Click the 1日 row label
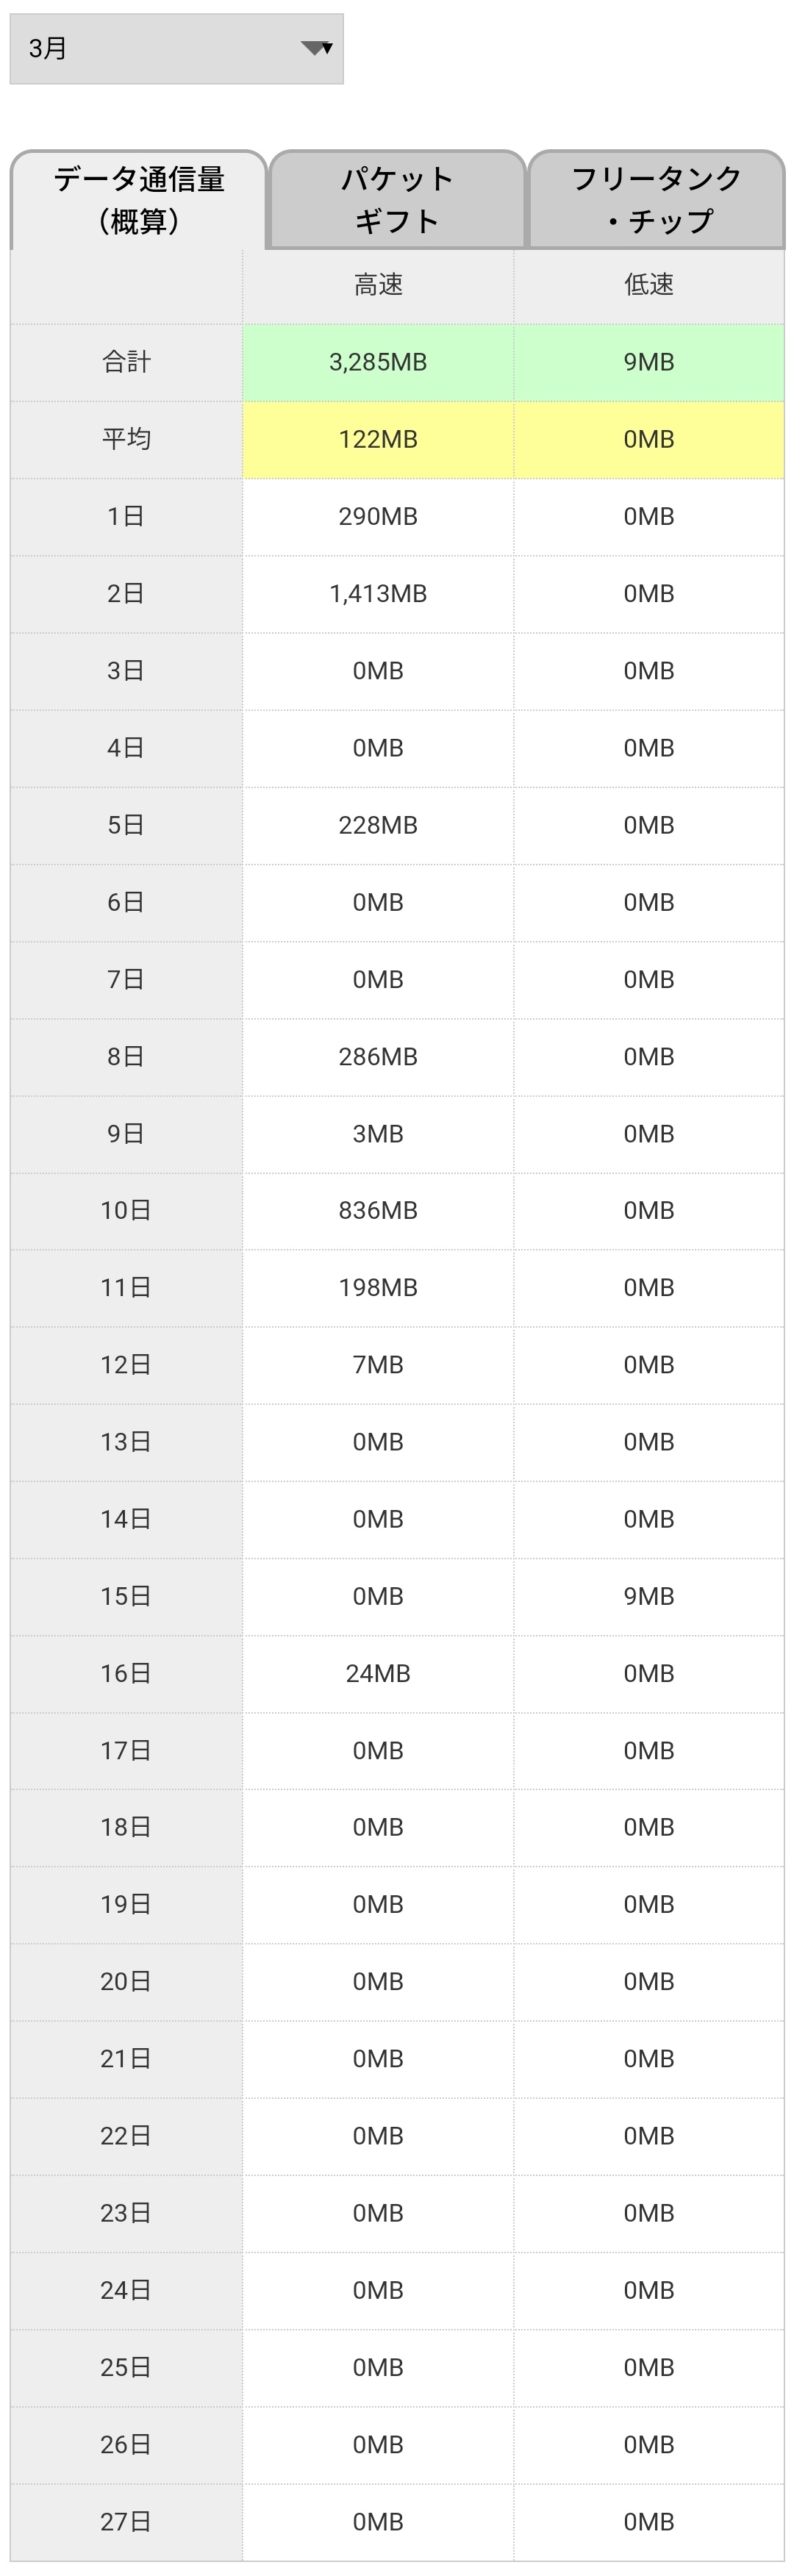The width and height of the screenshot is (794, 2576). [x=126, y=517]
